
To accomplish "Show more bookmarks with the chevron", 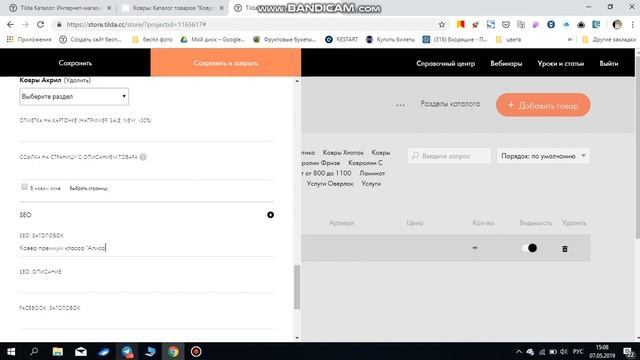I will coord(570,40).
